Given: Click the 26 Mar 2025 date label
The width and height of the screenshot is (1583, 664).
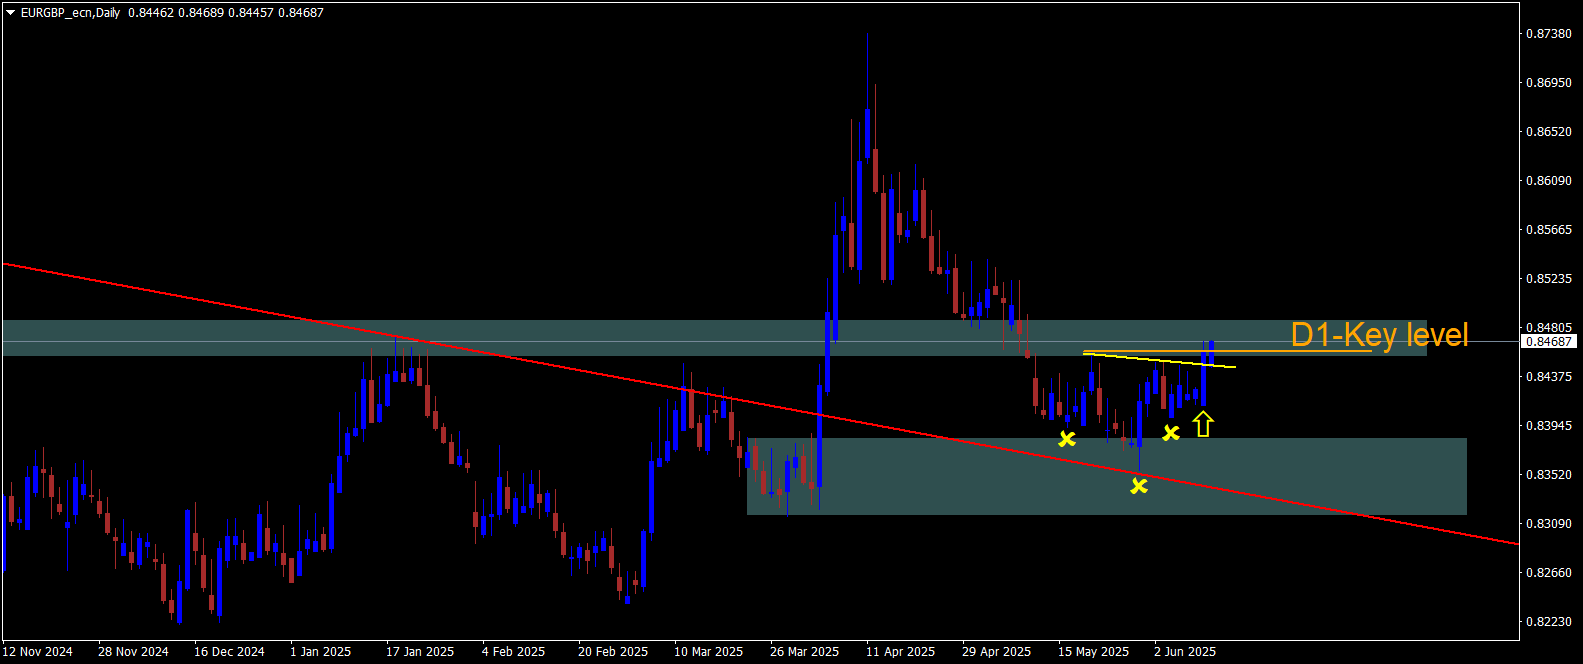Looking at the screenshot, I should click(x=804, y=652).
